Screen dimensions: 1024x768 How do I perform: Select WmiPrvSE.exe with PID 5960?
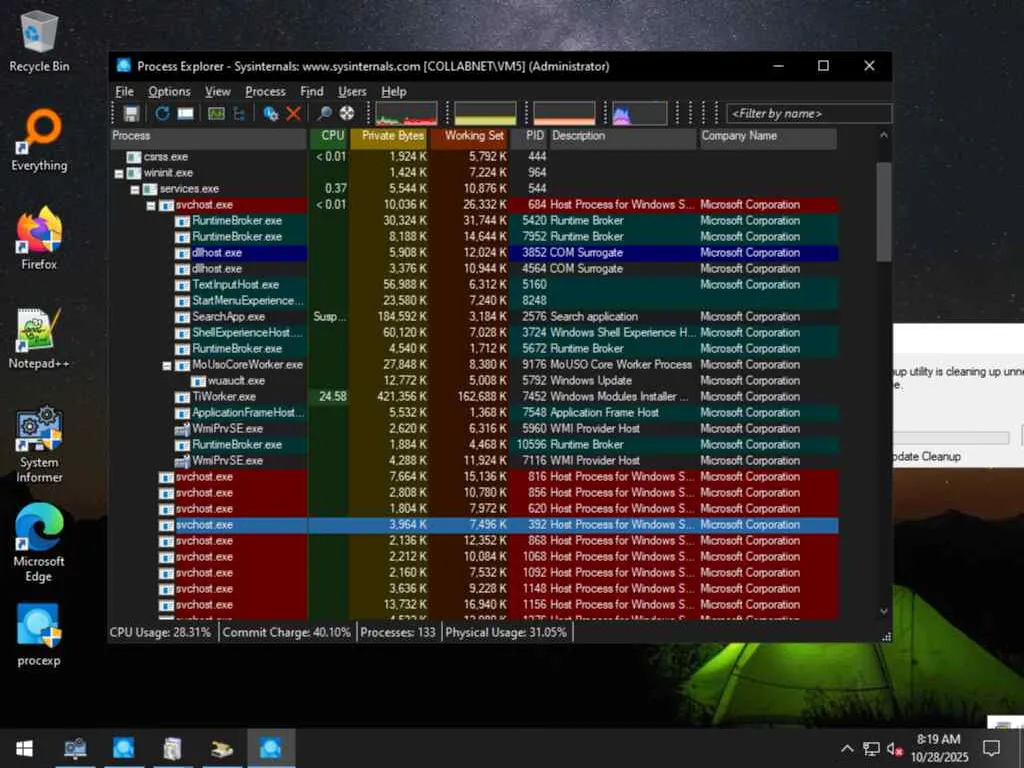click(473, 428)
